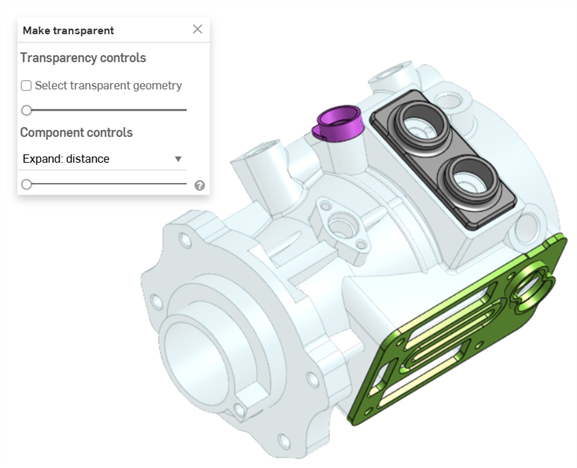The width and height of the screenshot is (577, 468).
Task: Click the small oval flange on housing
Action: coord(339,229)
